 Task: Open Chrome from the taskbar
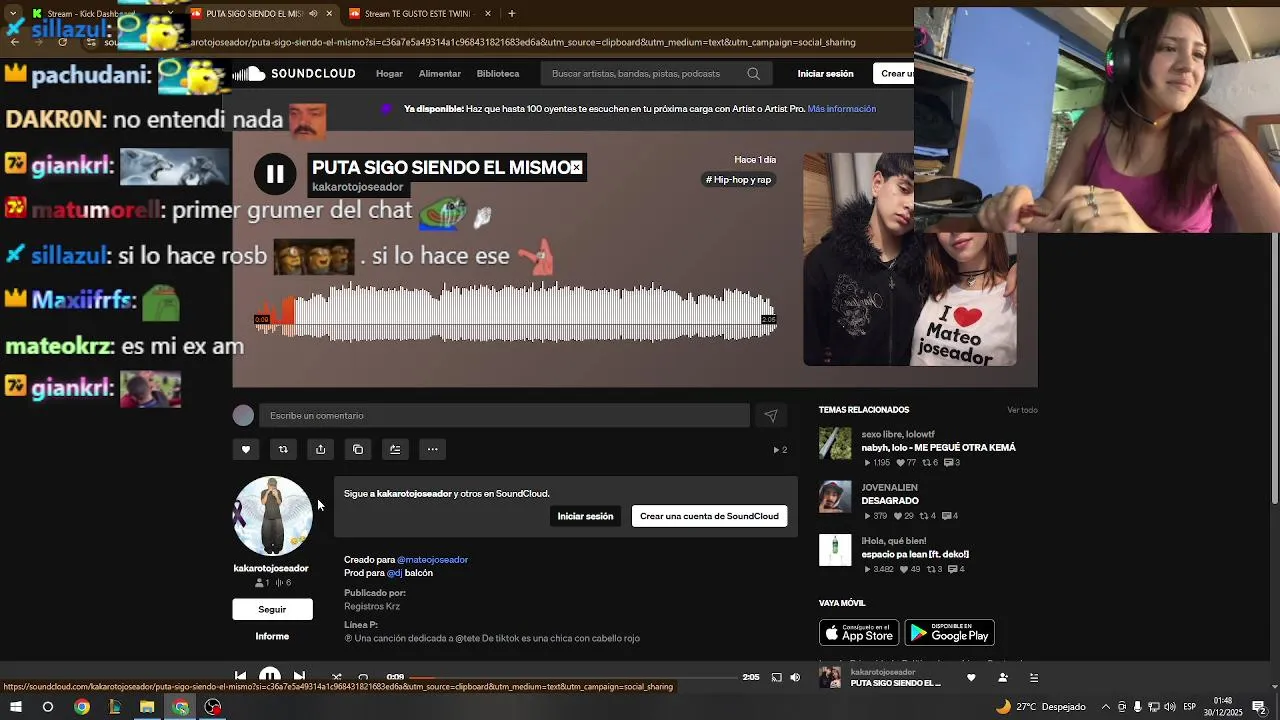coord(82,707)
